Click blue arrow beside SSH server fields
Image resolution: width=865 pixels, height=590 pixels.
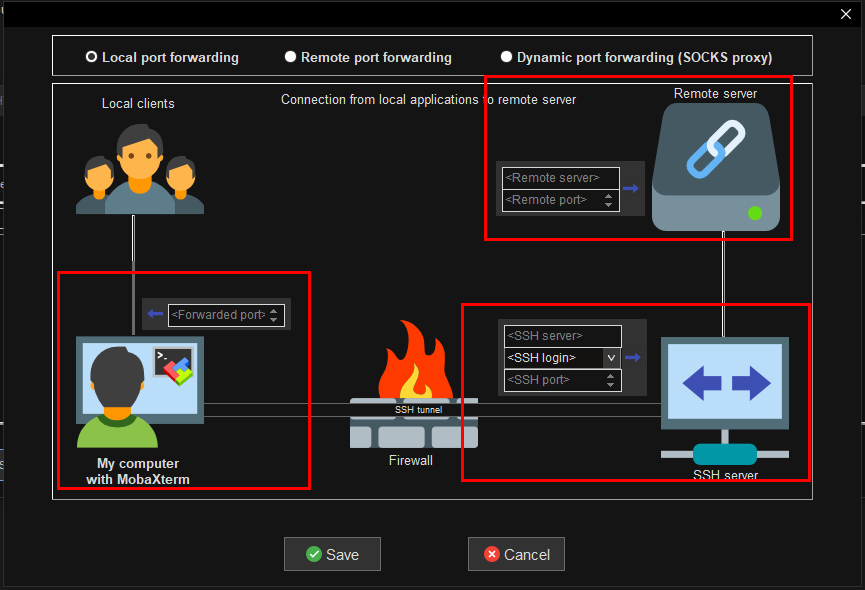(633, 358)
